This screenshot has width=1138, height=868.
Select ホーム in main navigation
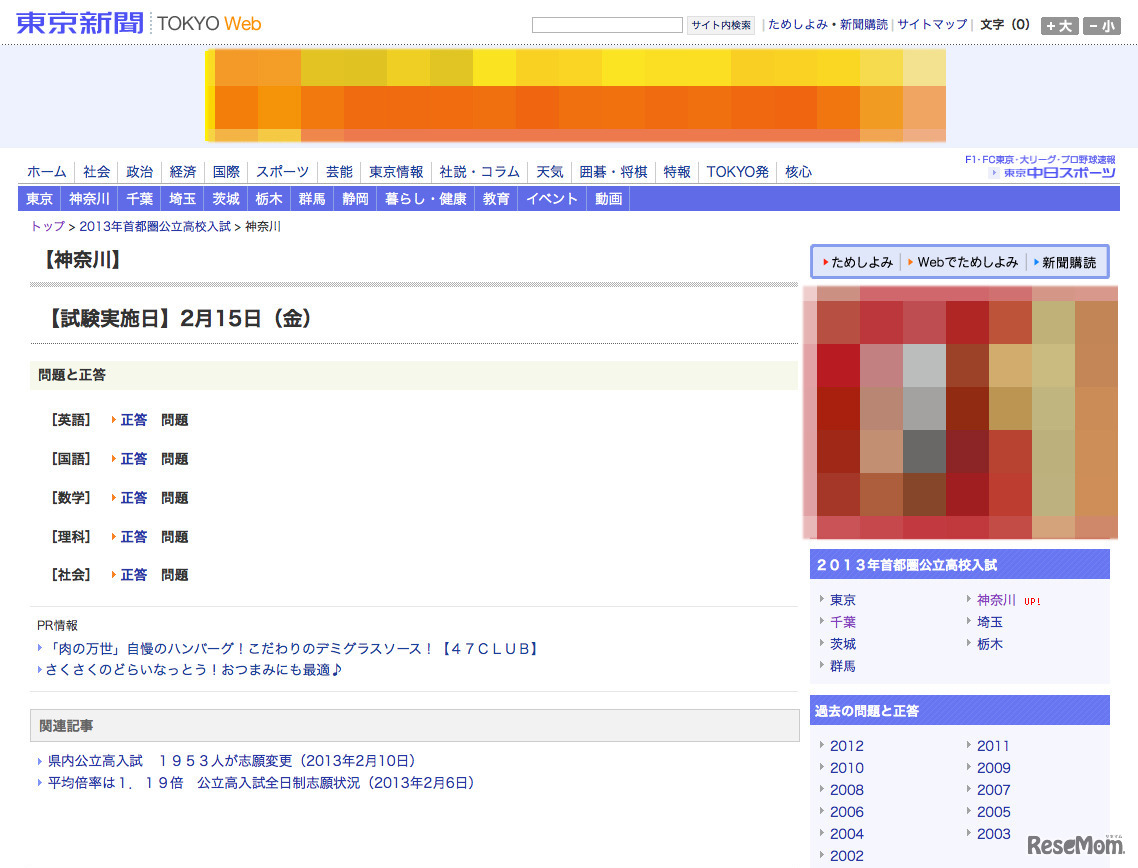point(46,172)
